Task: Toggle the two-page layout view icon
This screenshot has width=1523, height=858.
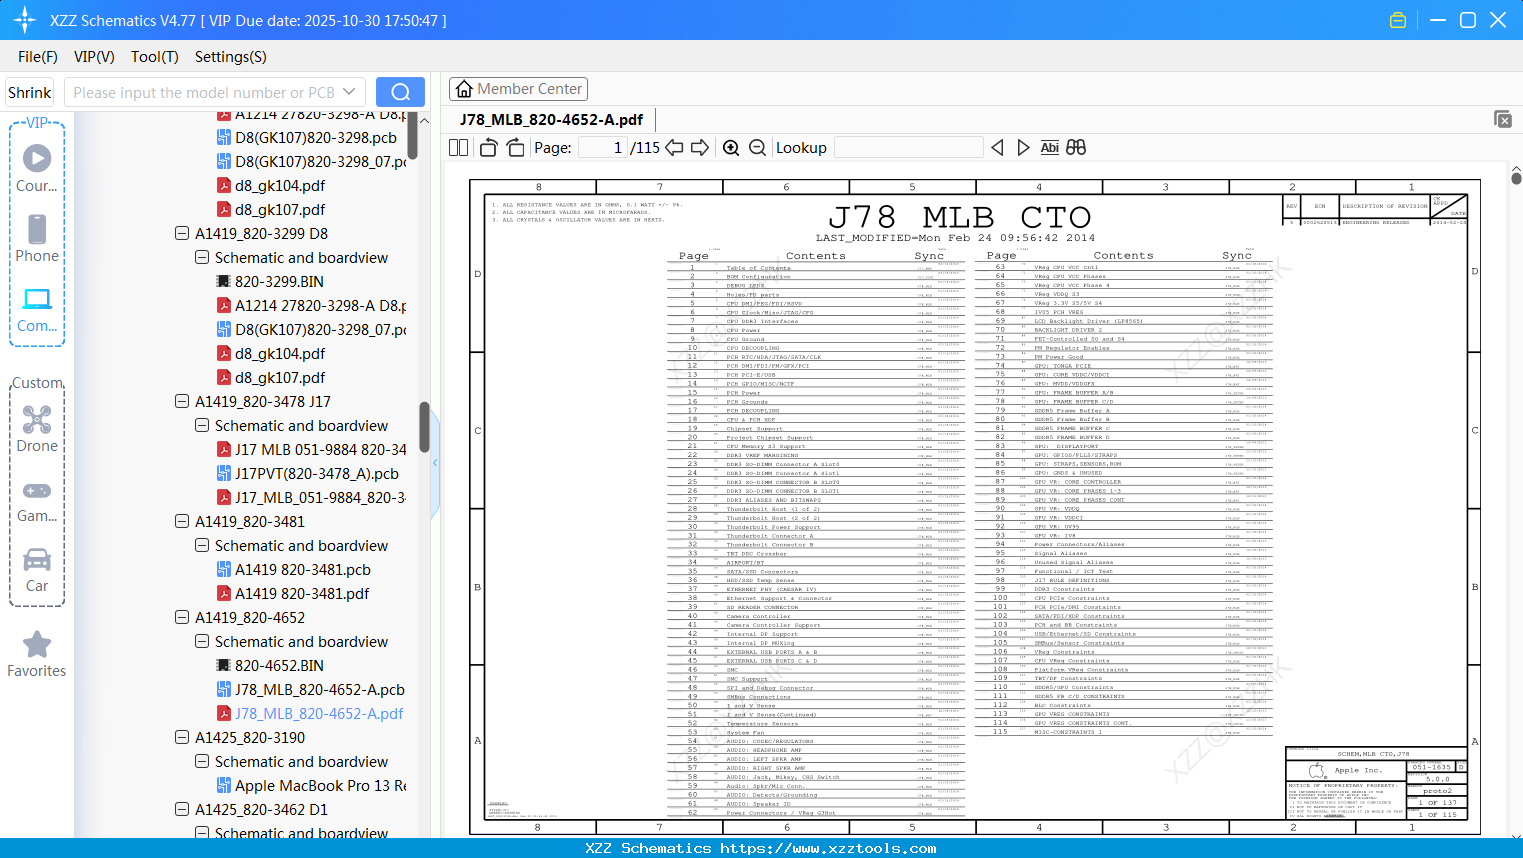Action: point(459,147)
